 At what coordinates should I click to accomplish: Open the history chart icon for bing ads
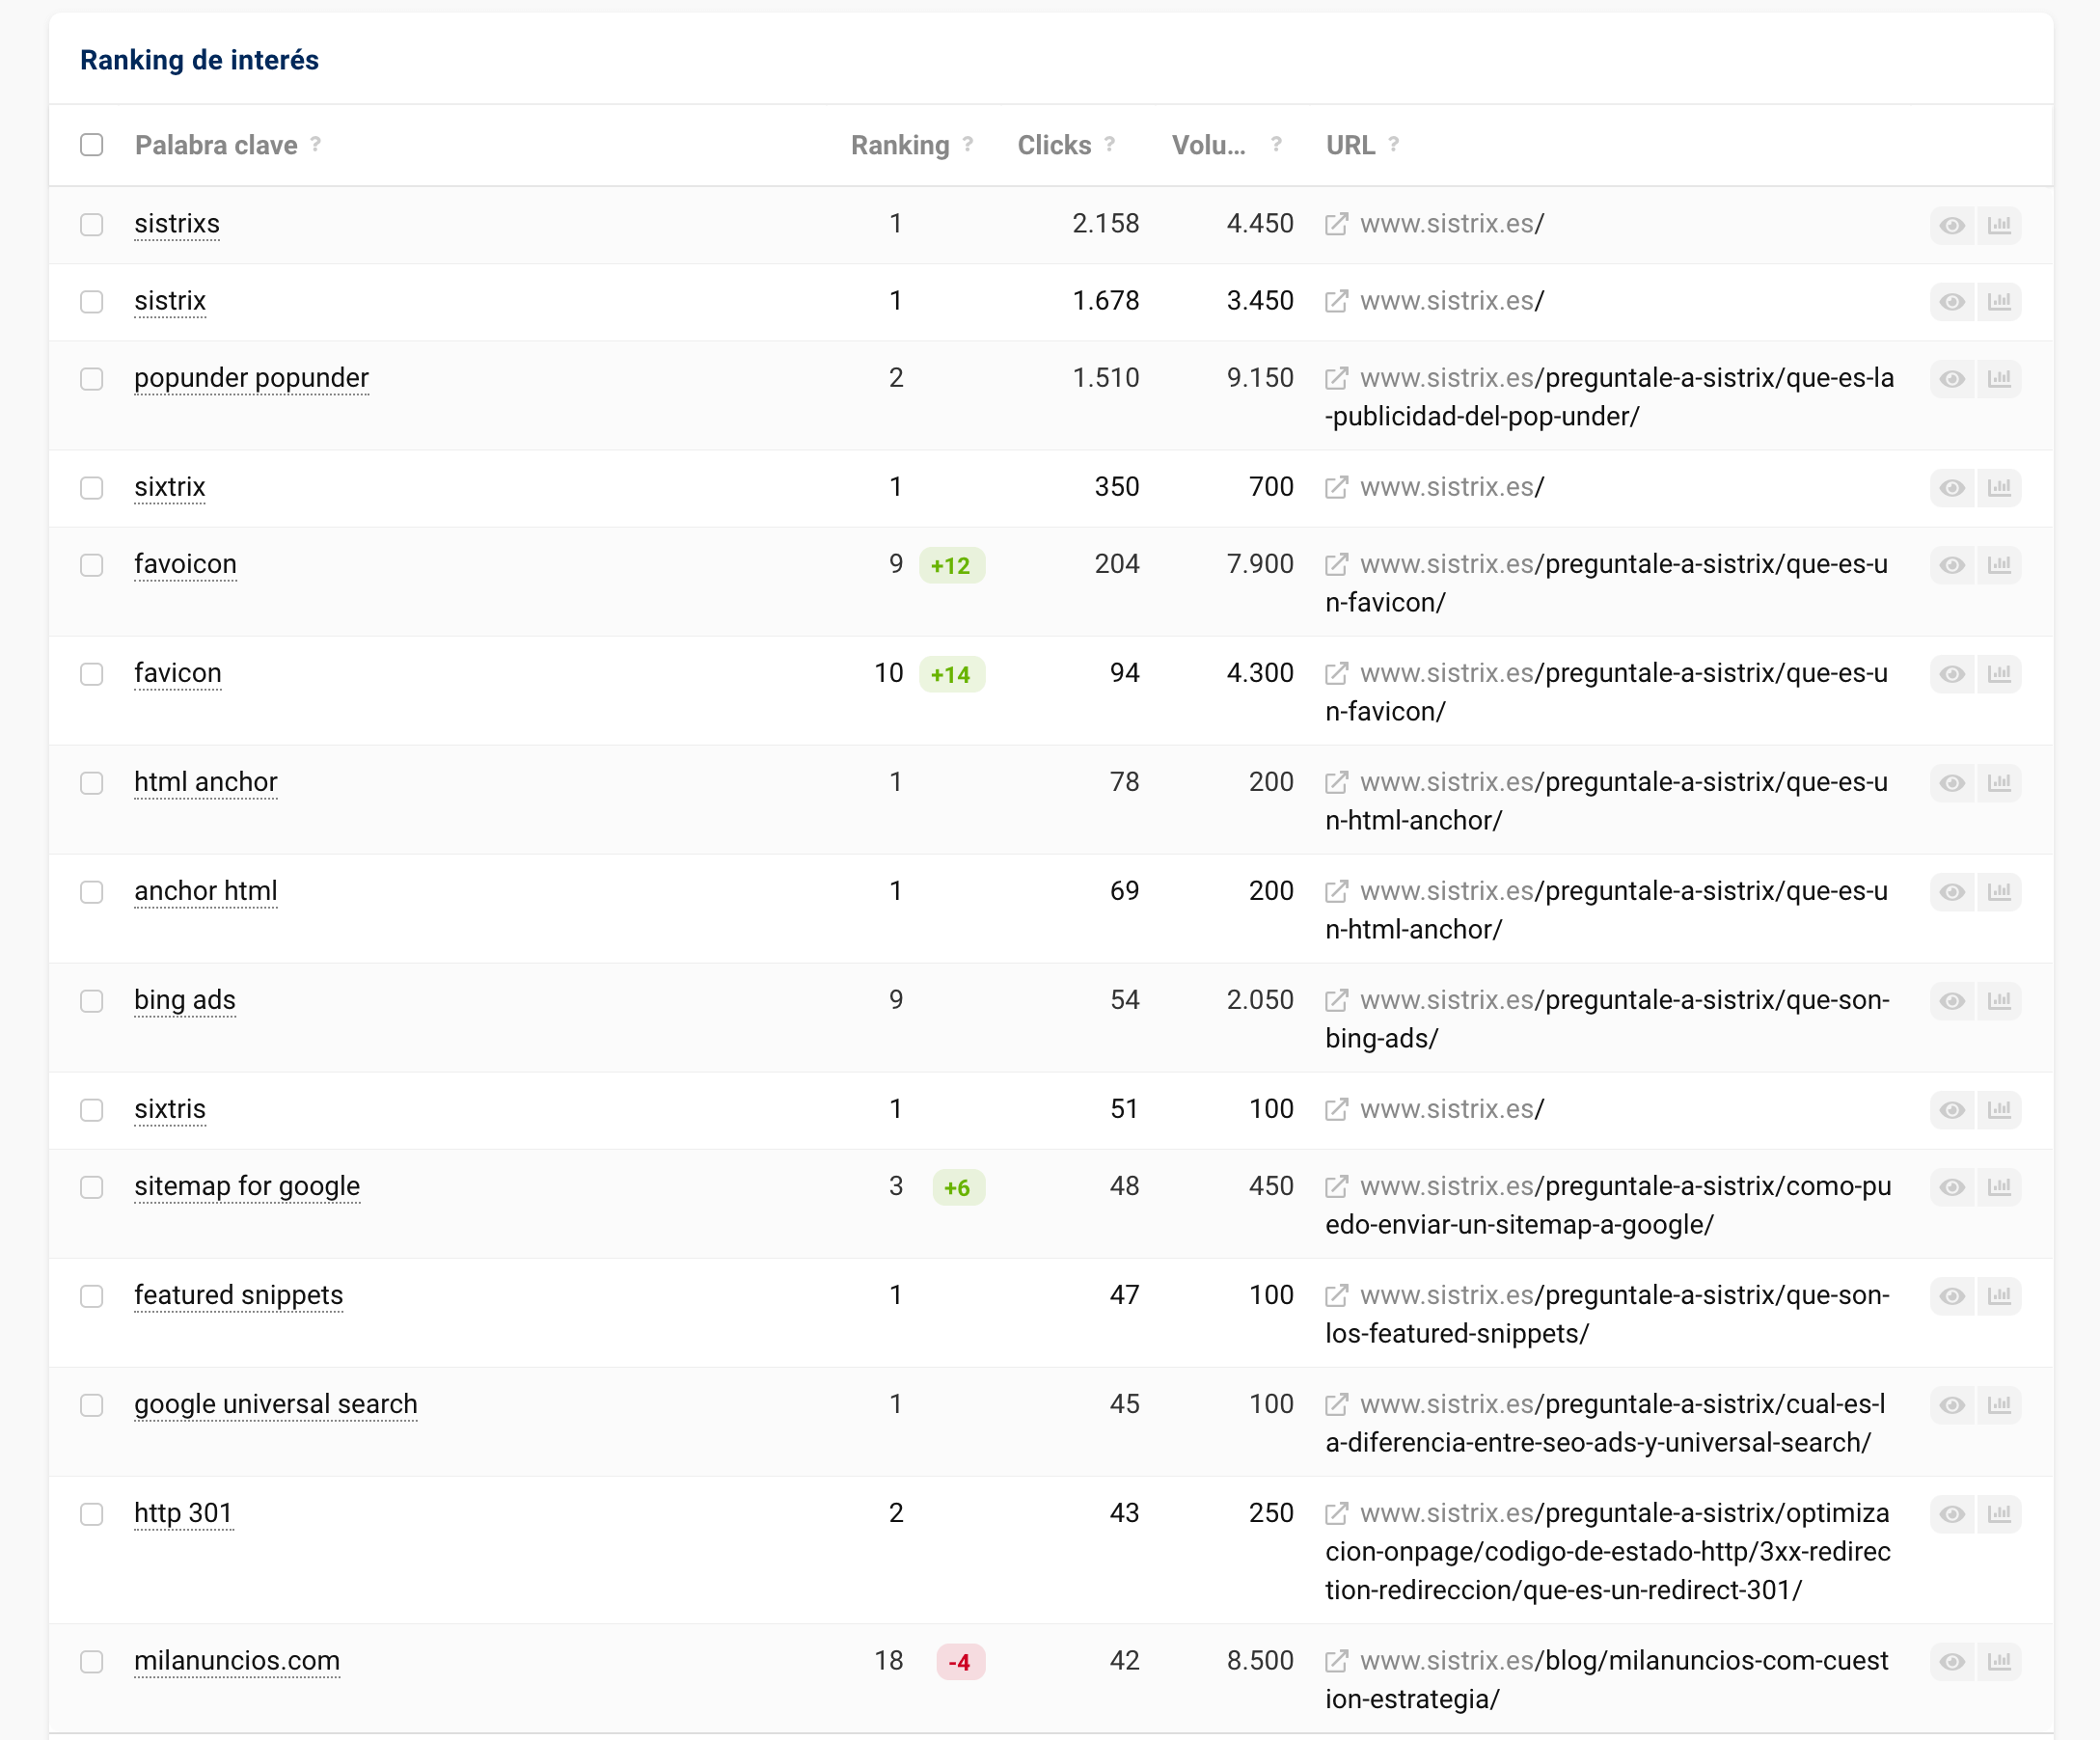pos(1999,1001)
